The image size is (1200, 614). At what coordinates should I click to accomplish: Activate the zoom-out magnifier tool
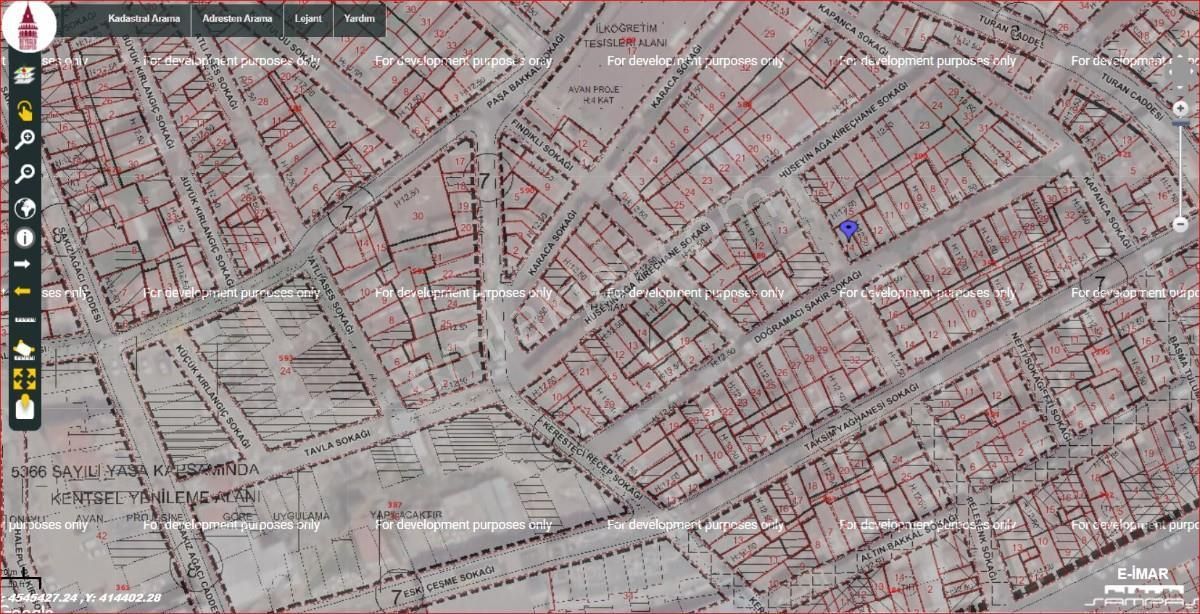pyautogui.click(x=27, y=170)
